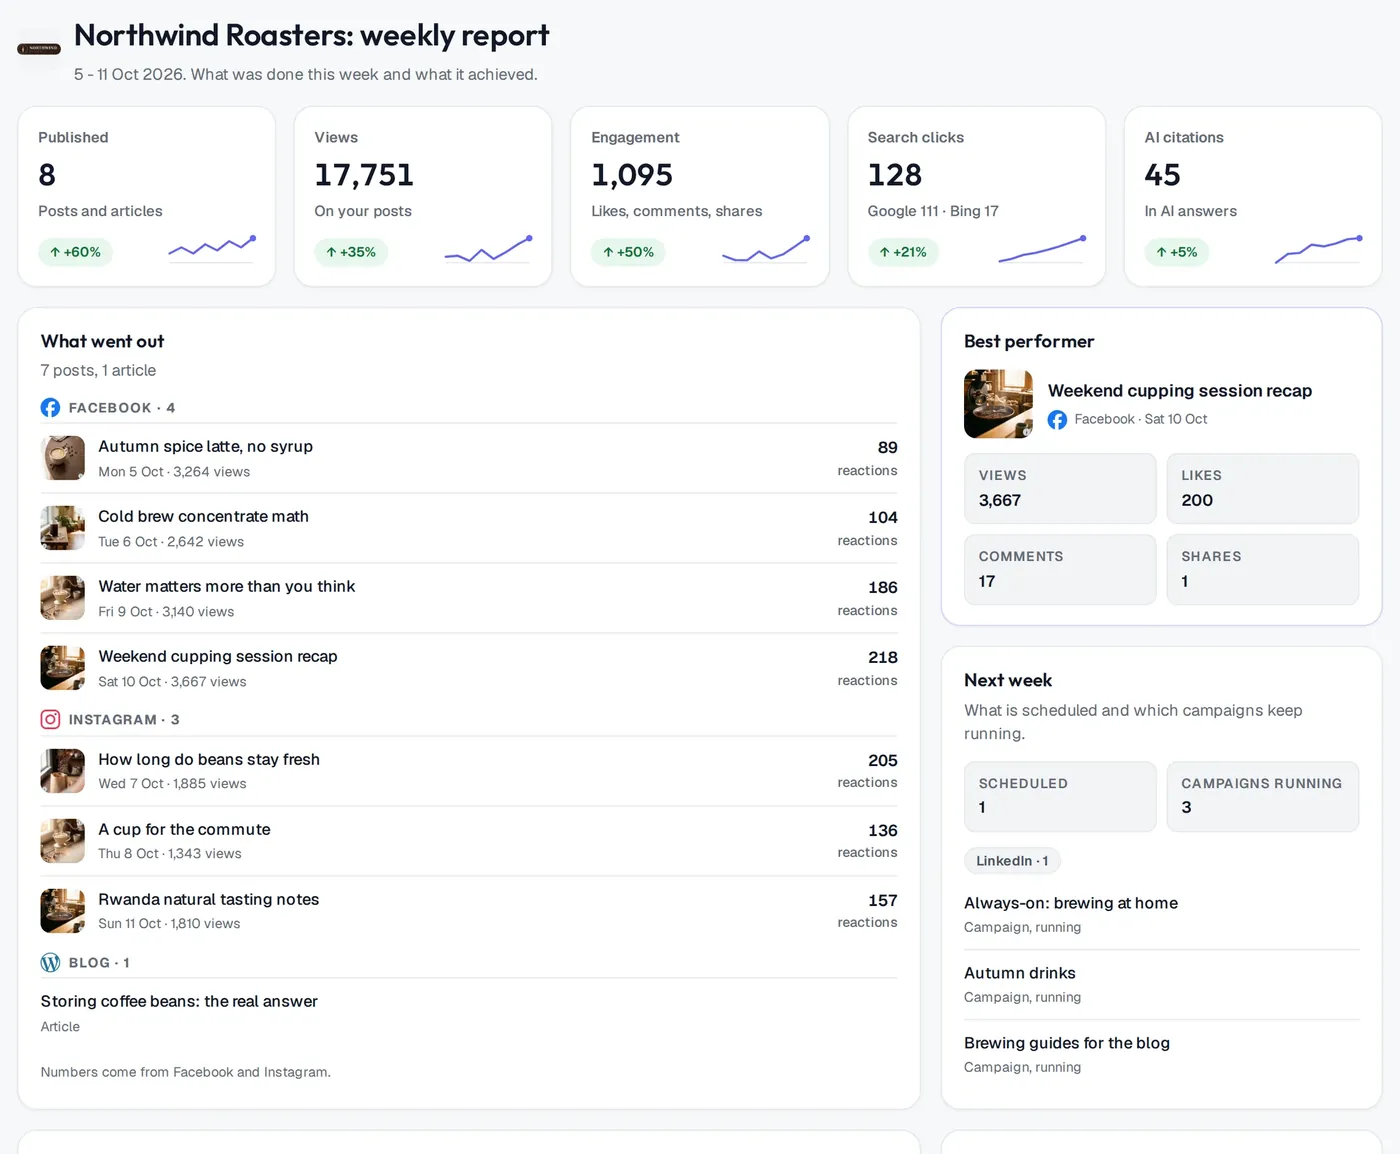Click the Facebook icon in Best performer
The image size is (1400, 1154).
(1057, 420)
